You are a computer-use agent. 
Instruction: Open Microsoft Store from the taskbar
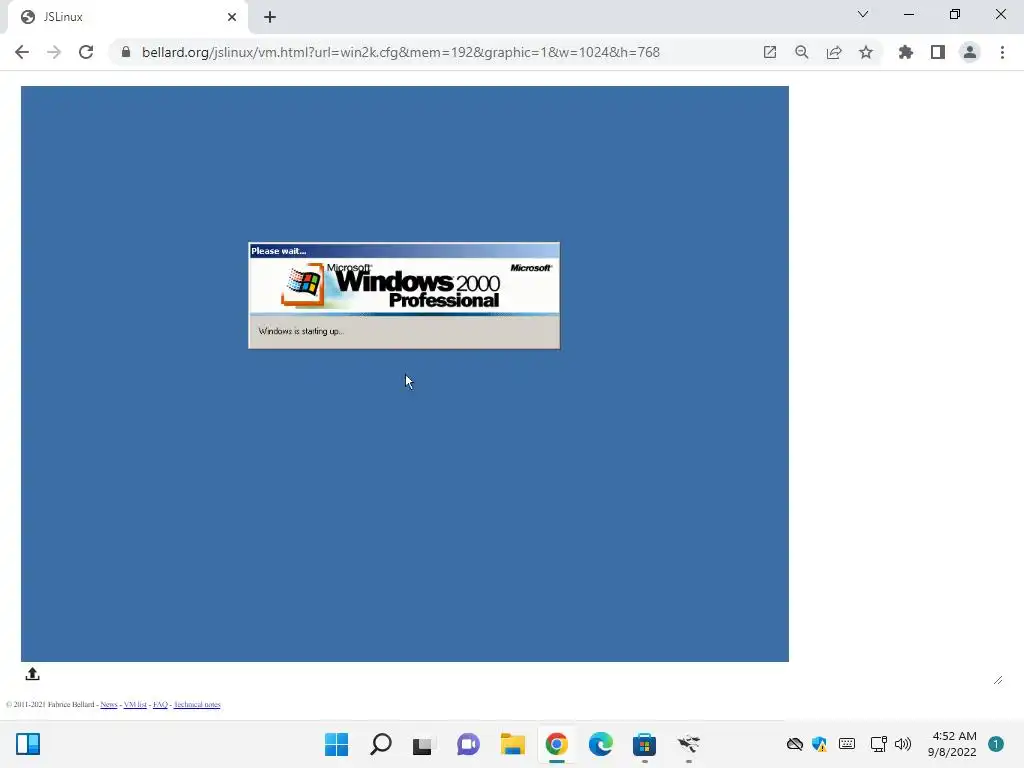click(645, 744)
